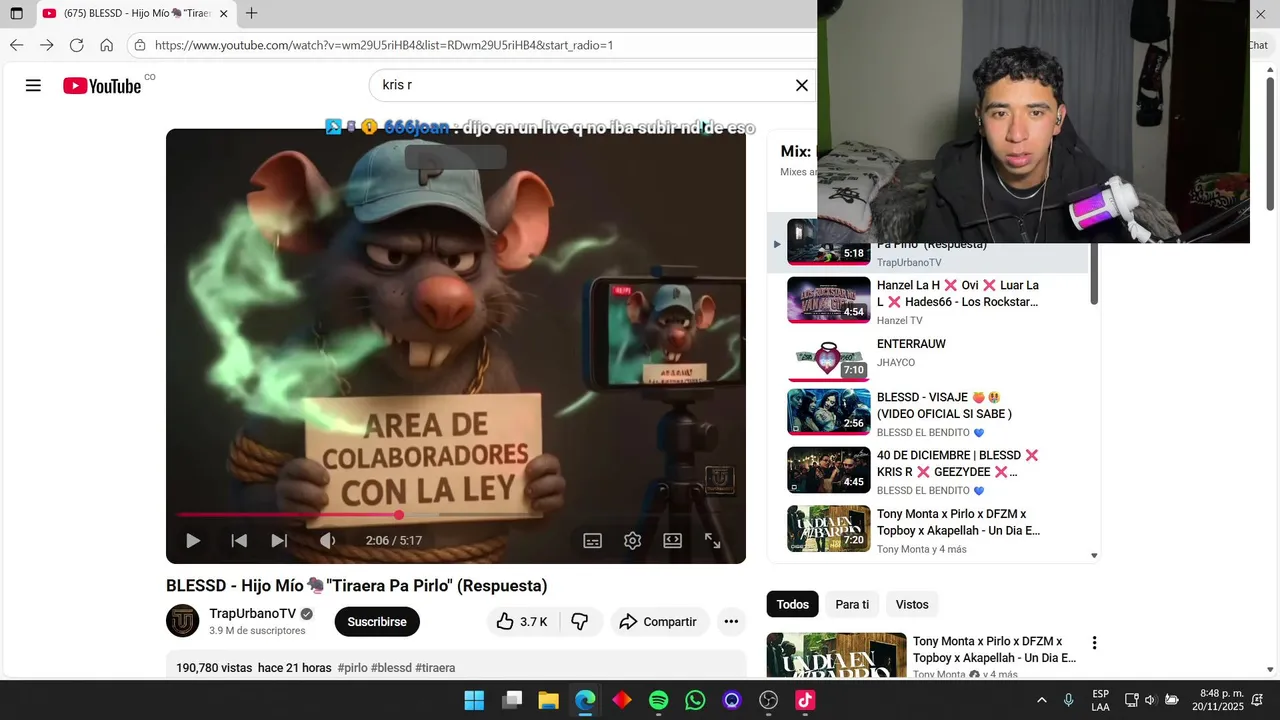Dislike the video
Screen dimensions: 1280x720
click(x=580, y=622)
